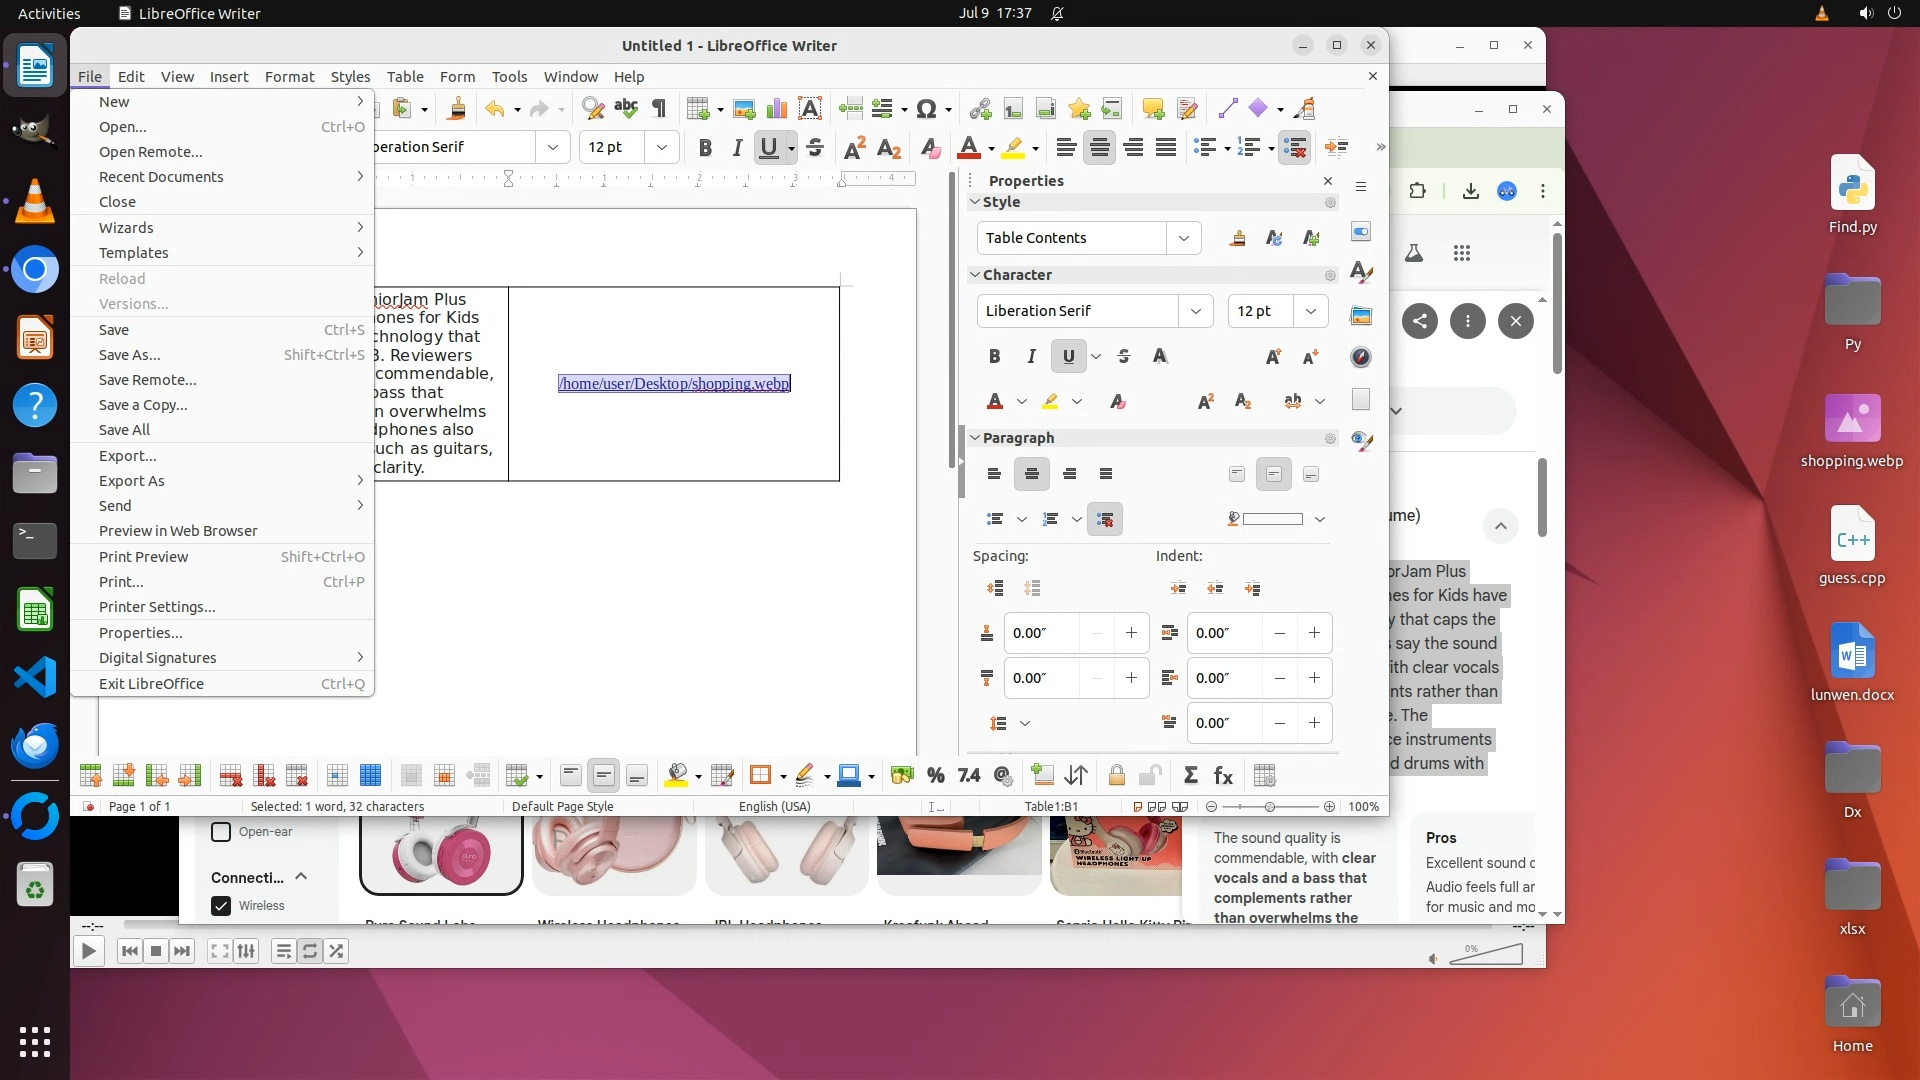Click the zoom slider in status bar
This screenshot has width=1920, height=1080.
(1269, 807)
